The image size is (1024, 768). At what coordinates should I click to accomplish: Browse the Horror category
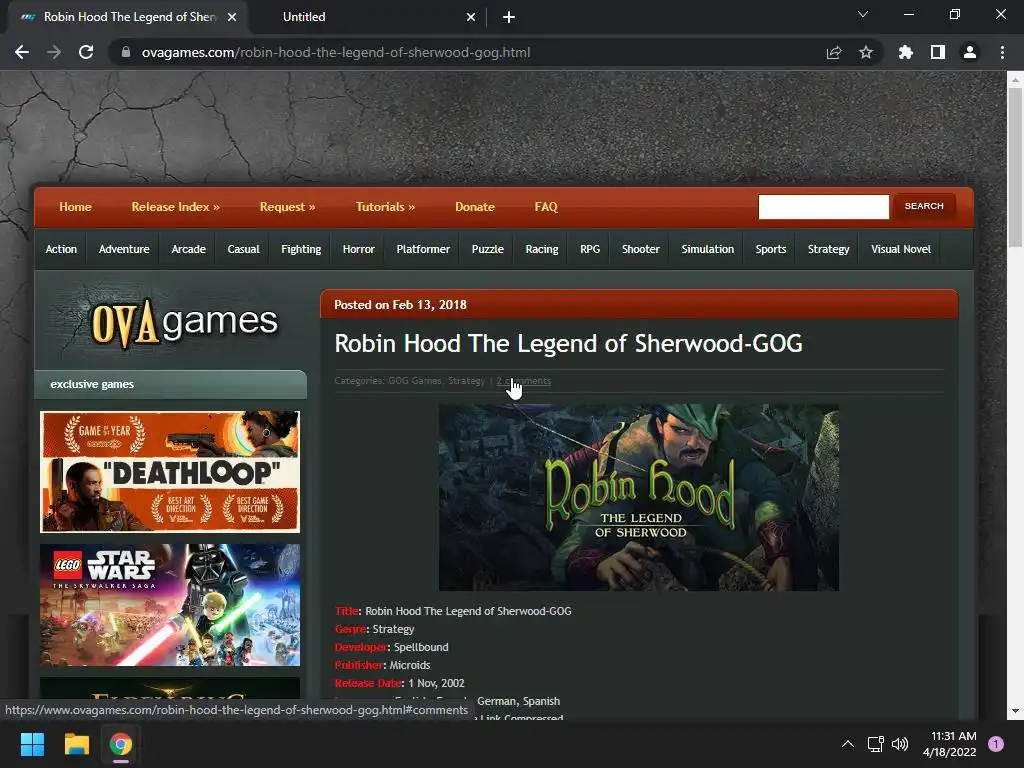point(359,249)
